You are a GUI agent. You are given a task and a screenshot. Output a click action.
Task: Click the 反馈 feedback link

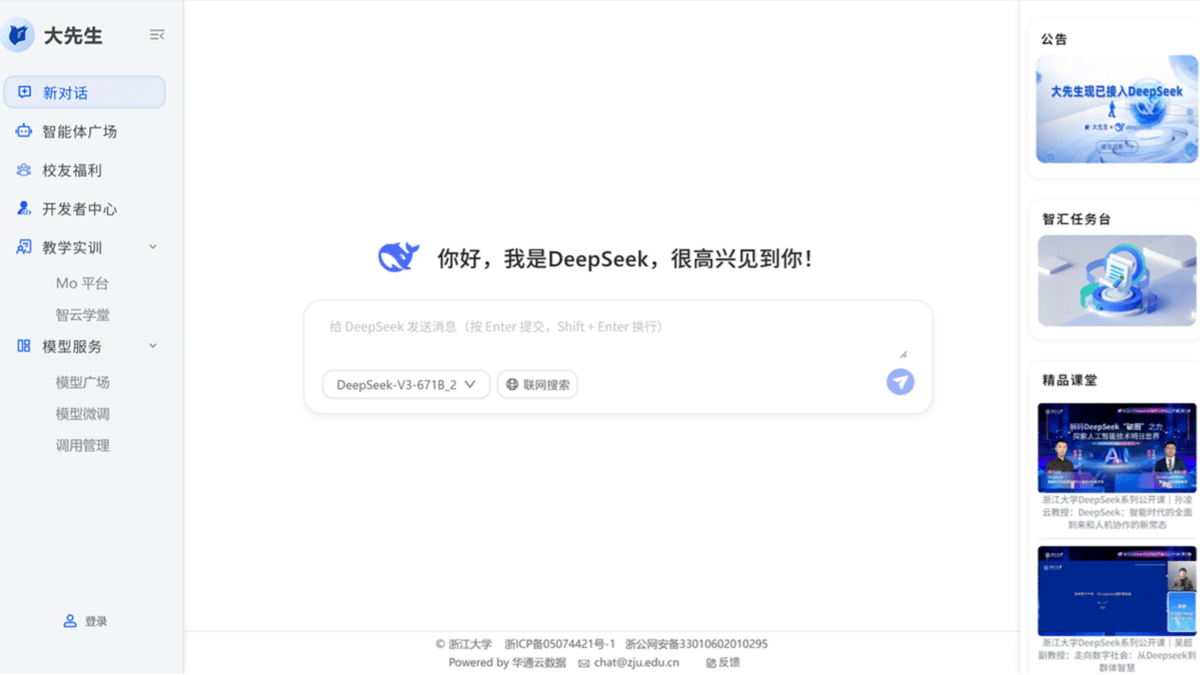[x=729, y=663]
